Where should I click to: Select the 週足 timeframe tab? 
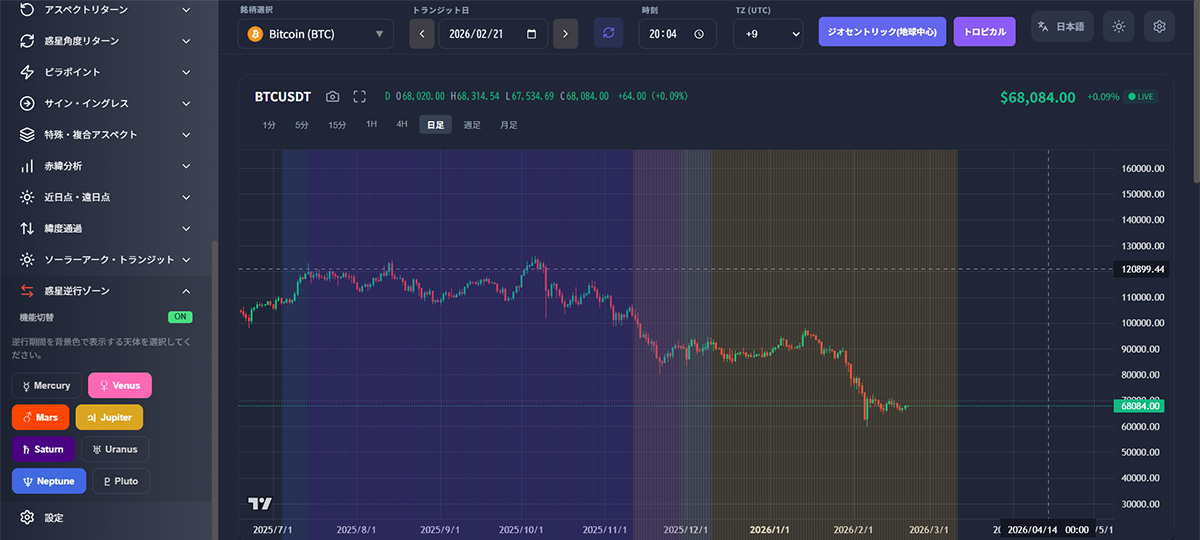(472, 125)
